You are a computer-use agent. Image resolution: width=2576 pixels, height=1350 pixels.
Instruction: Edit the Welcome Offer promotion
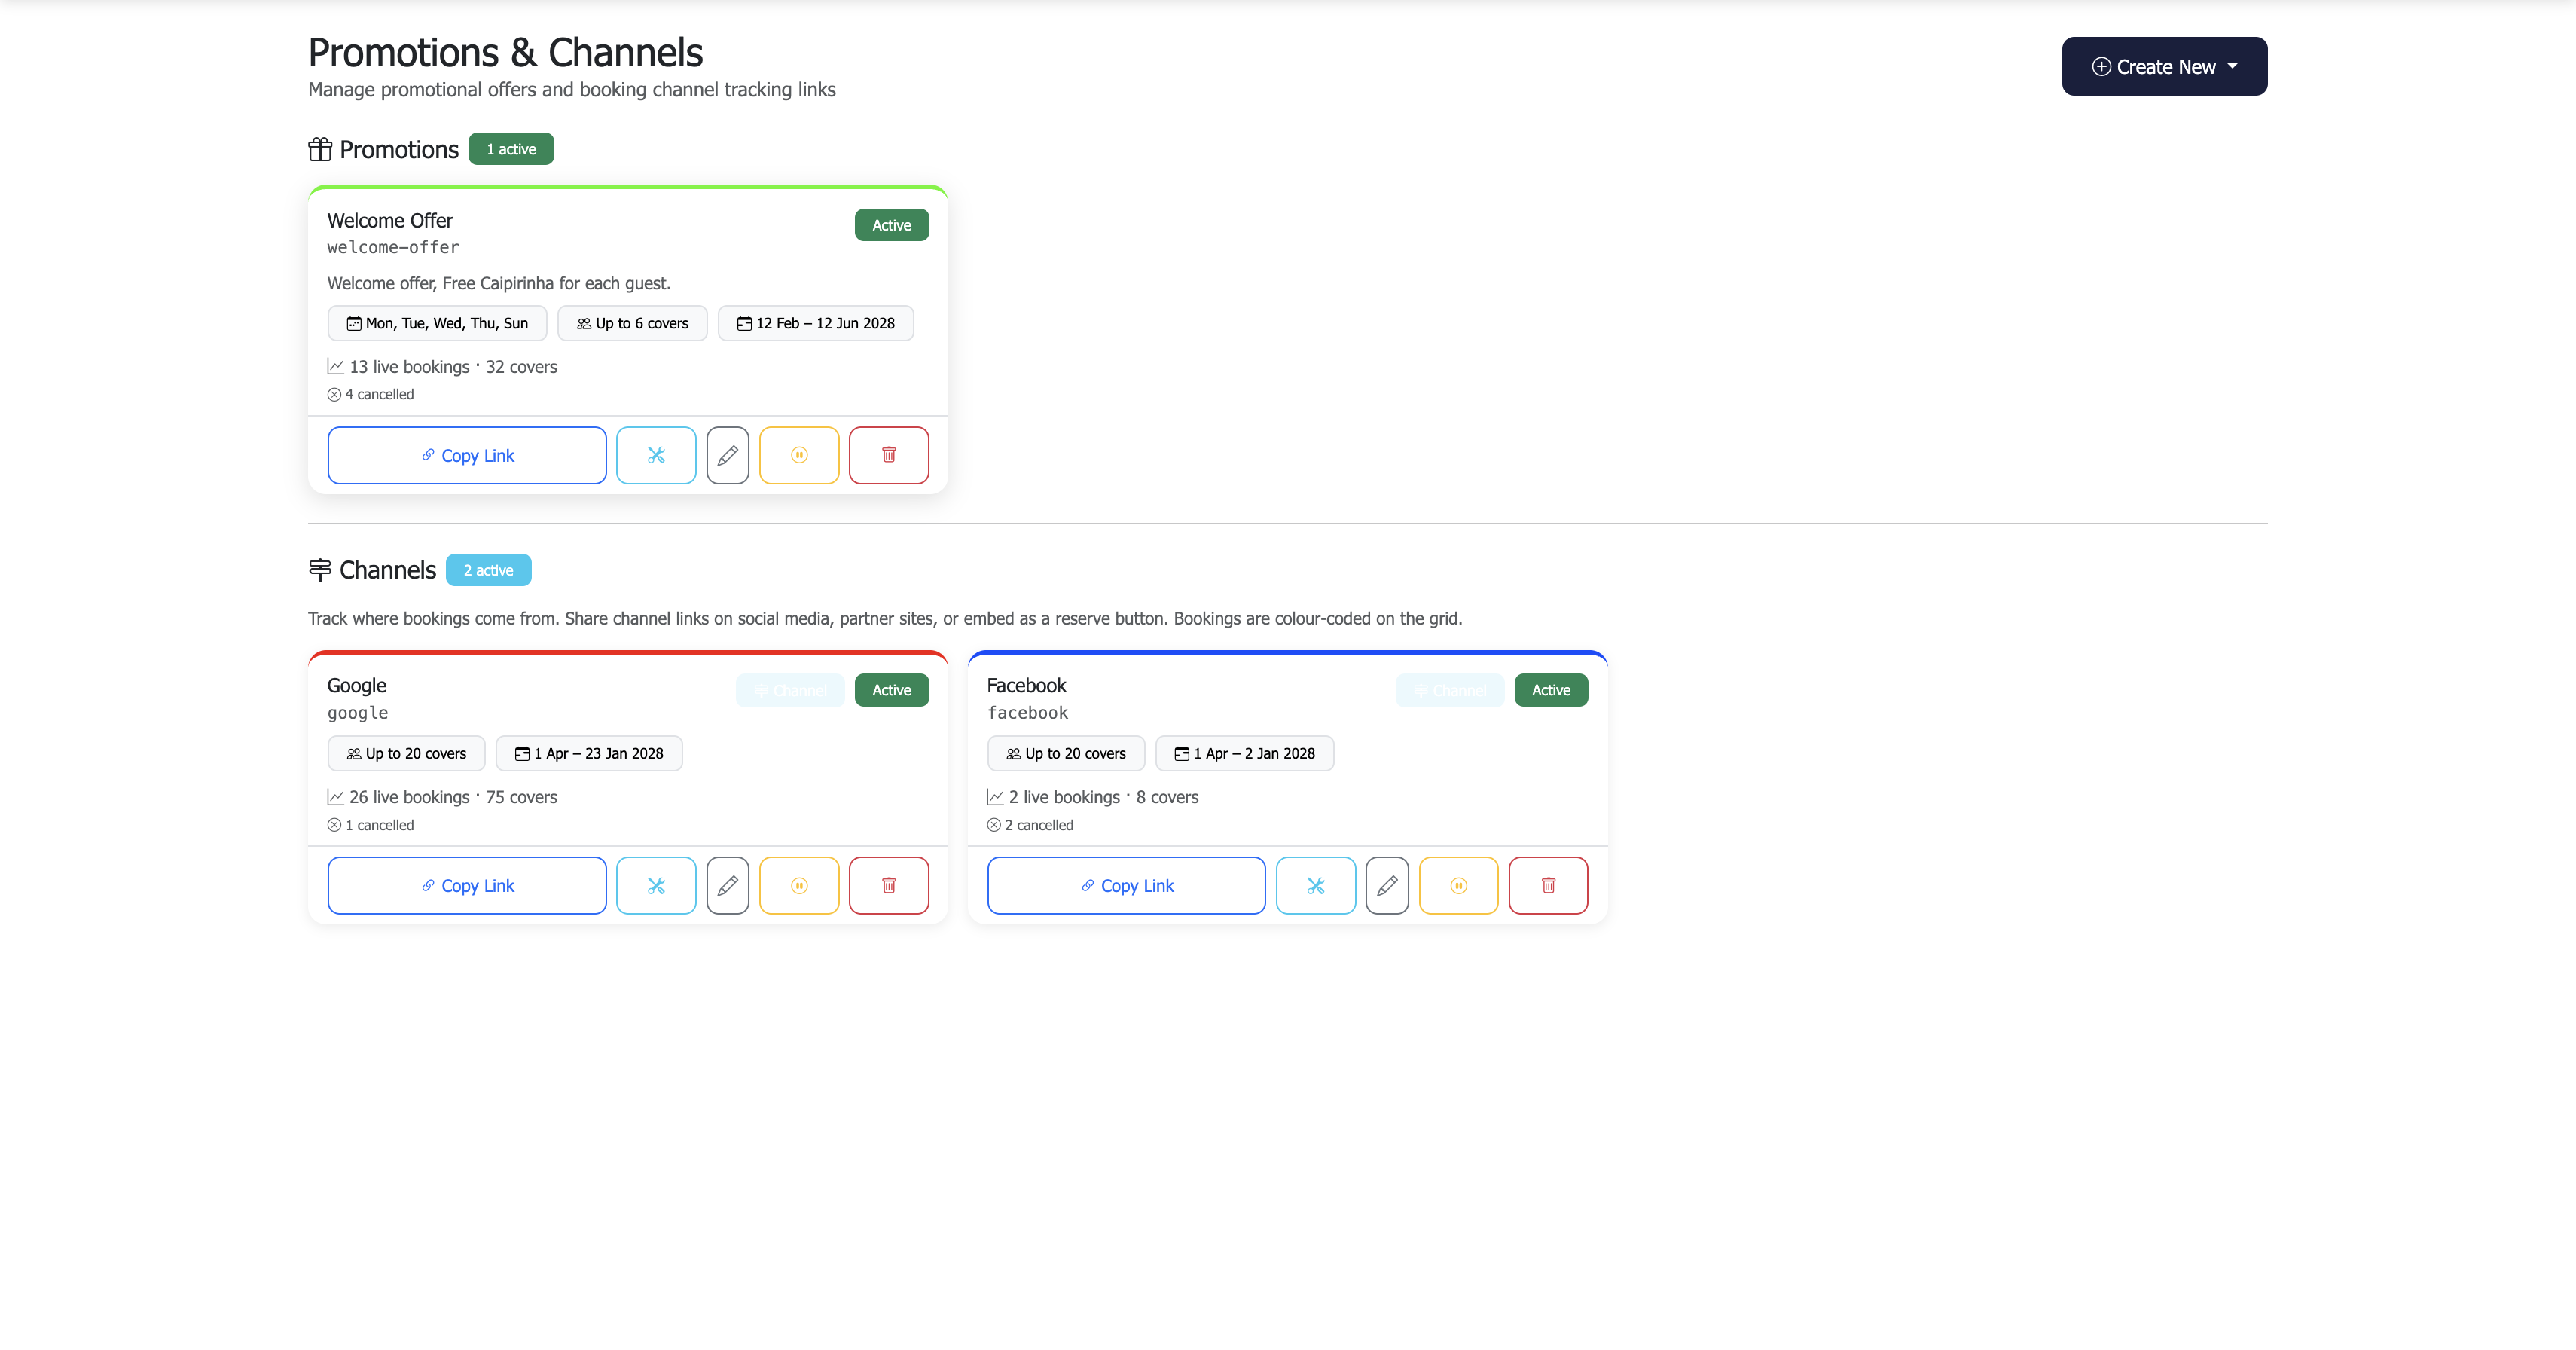tap(727, 455)
